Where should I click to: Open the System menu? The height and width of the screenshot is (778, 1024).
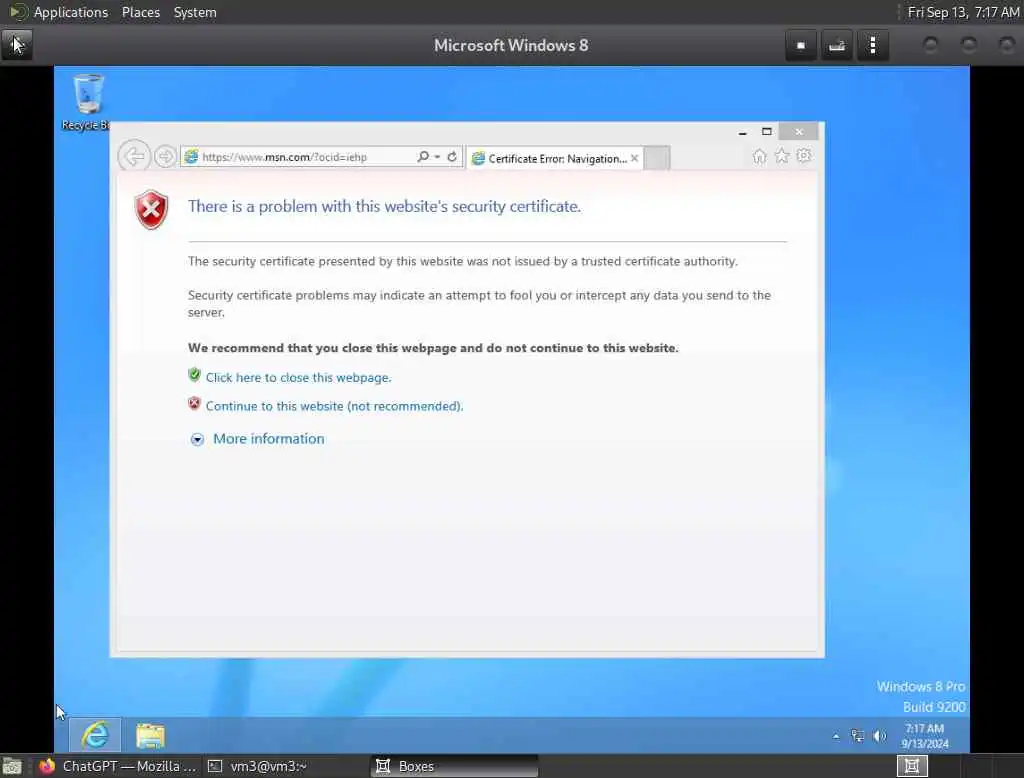click(x=195, y=12)
